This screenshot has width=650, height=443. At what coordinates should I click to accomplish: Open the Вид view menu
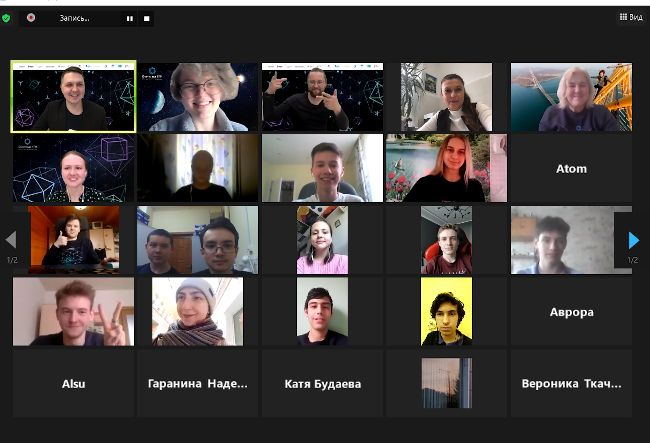[631, 17]
